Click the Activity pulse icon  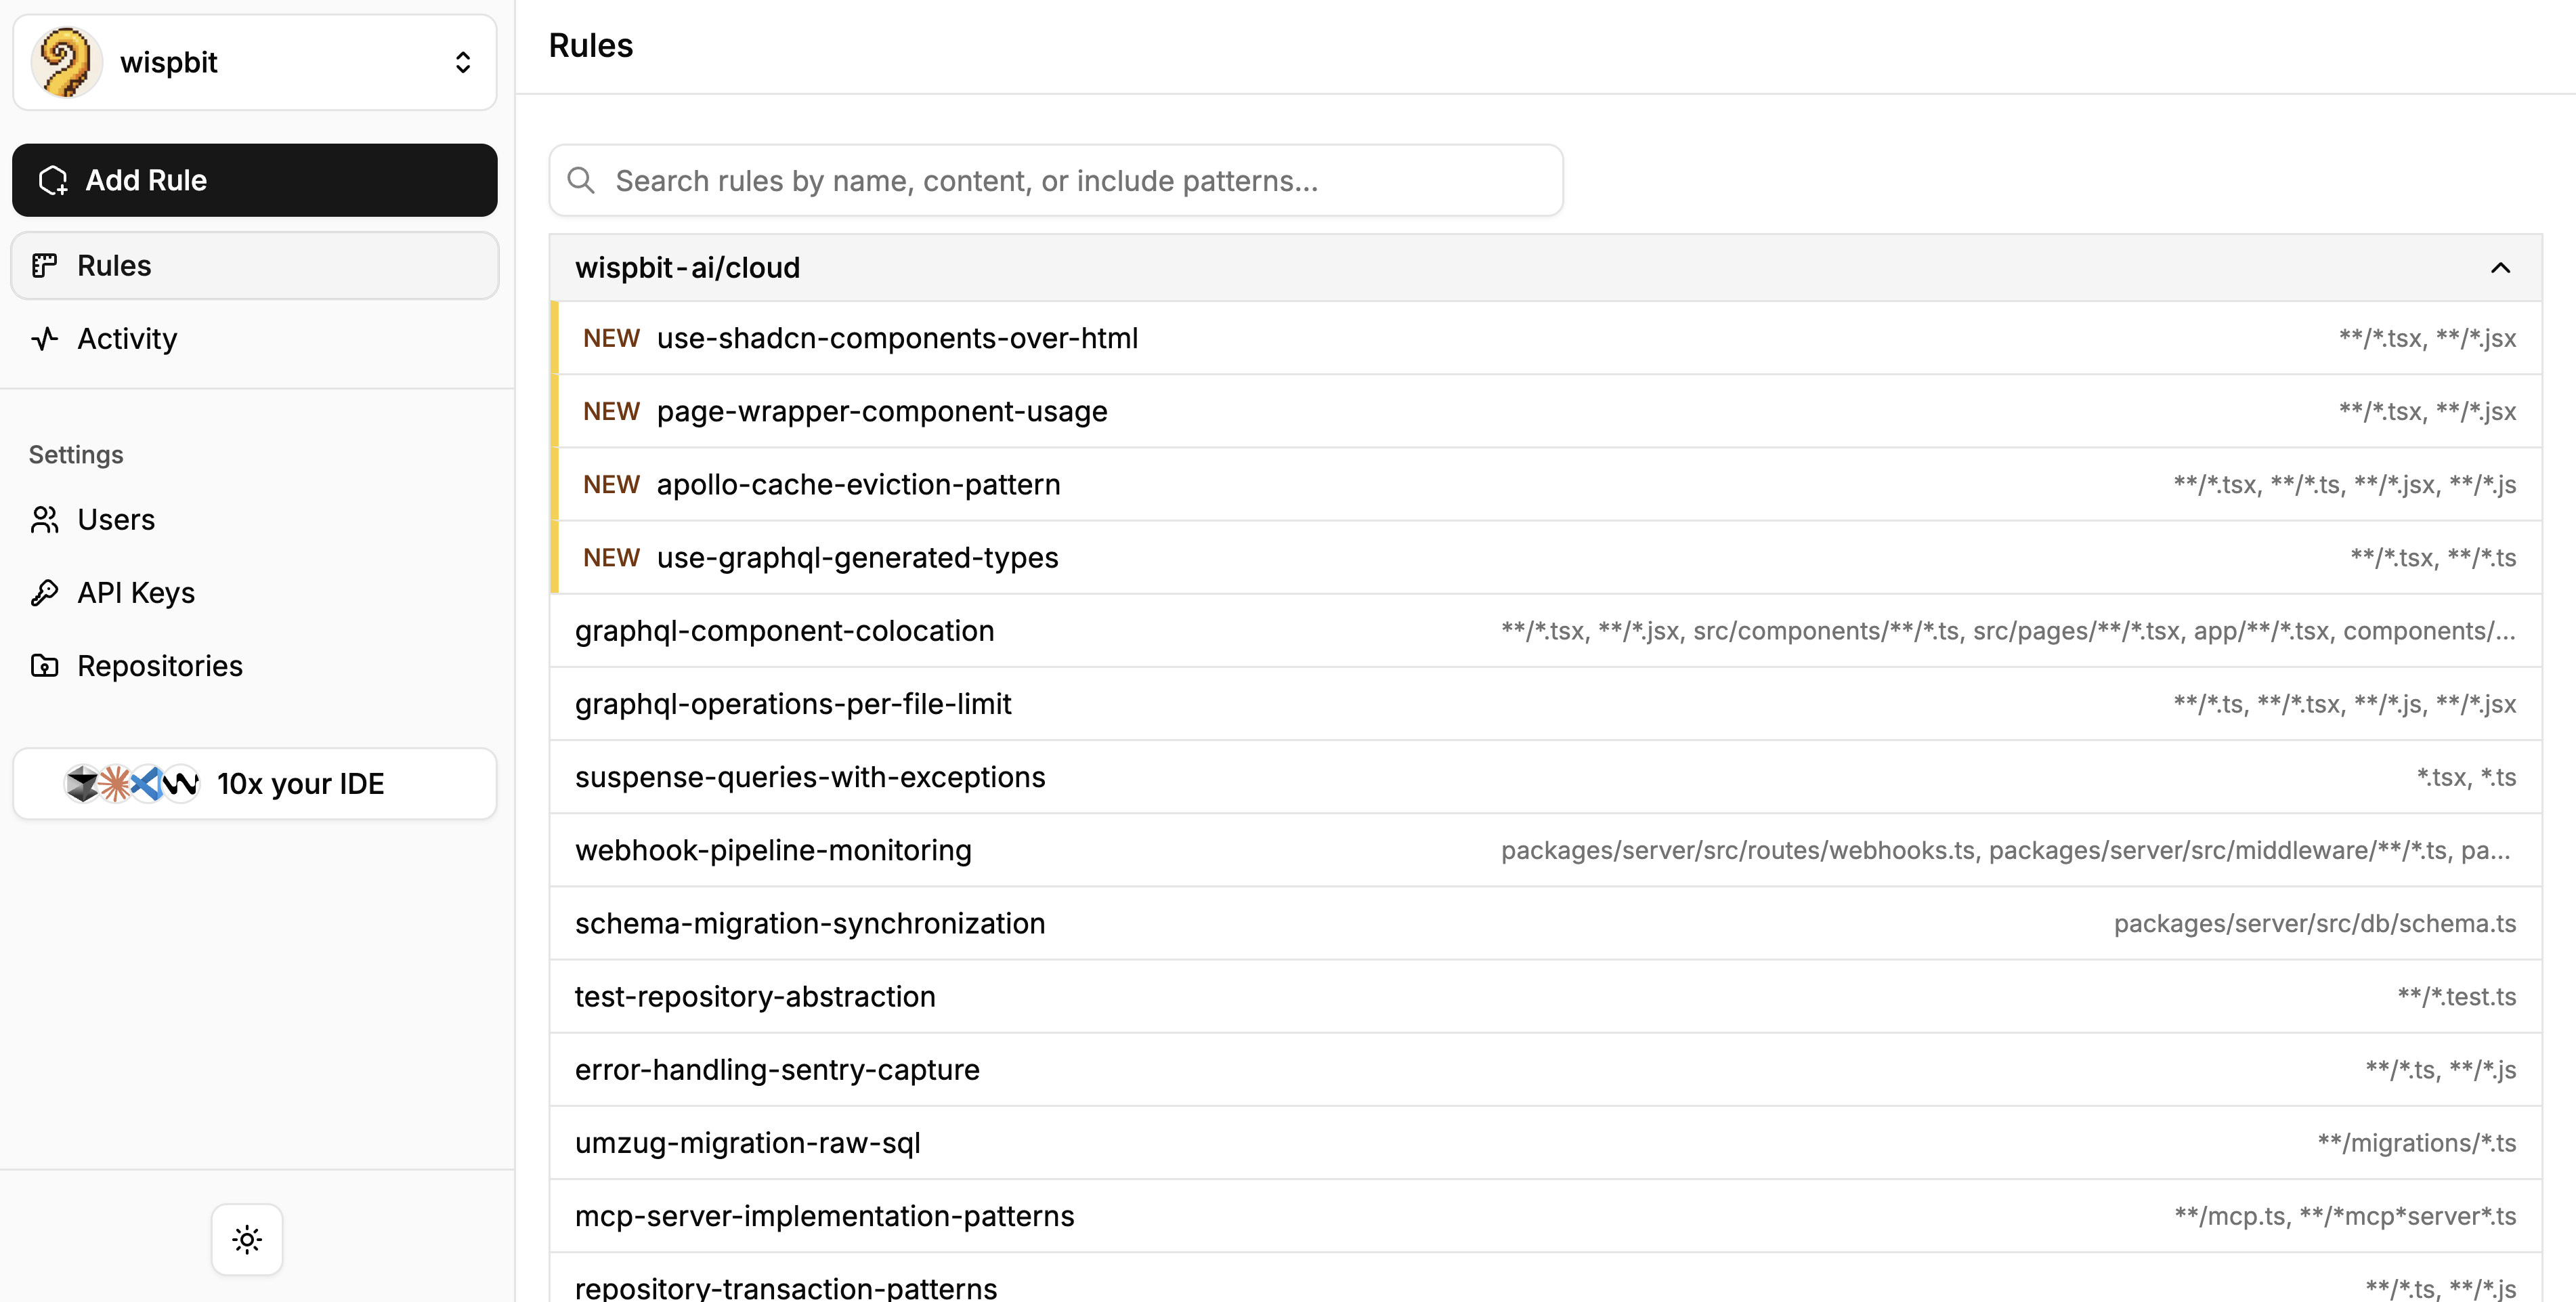[44, 338]
